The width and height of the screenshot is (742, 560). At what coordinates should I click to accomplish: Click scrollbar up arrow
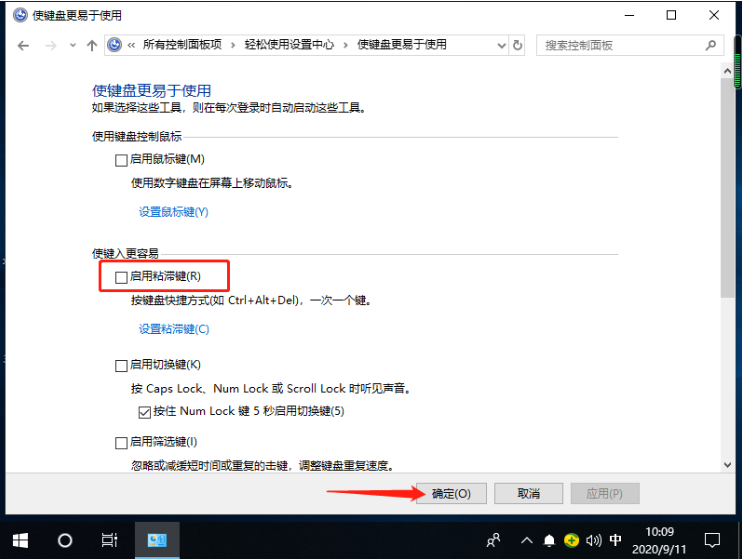pyautogui.click(x=727, y=71)
